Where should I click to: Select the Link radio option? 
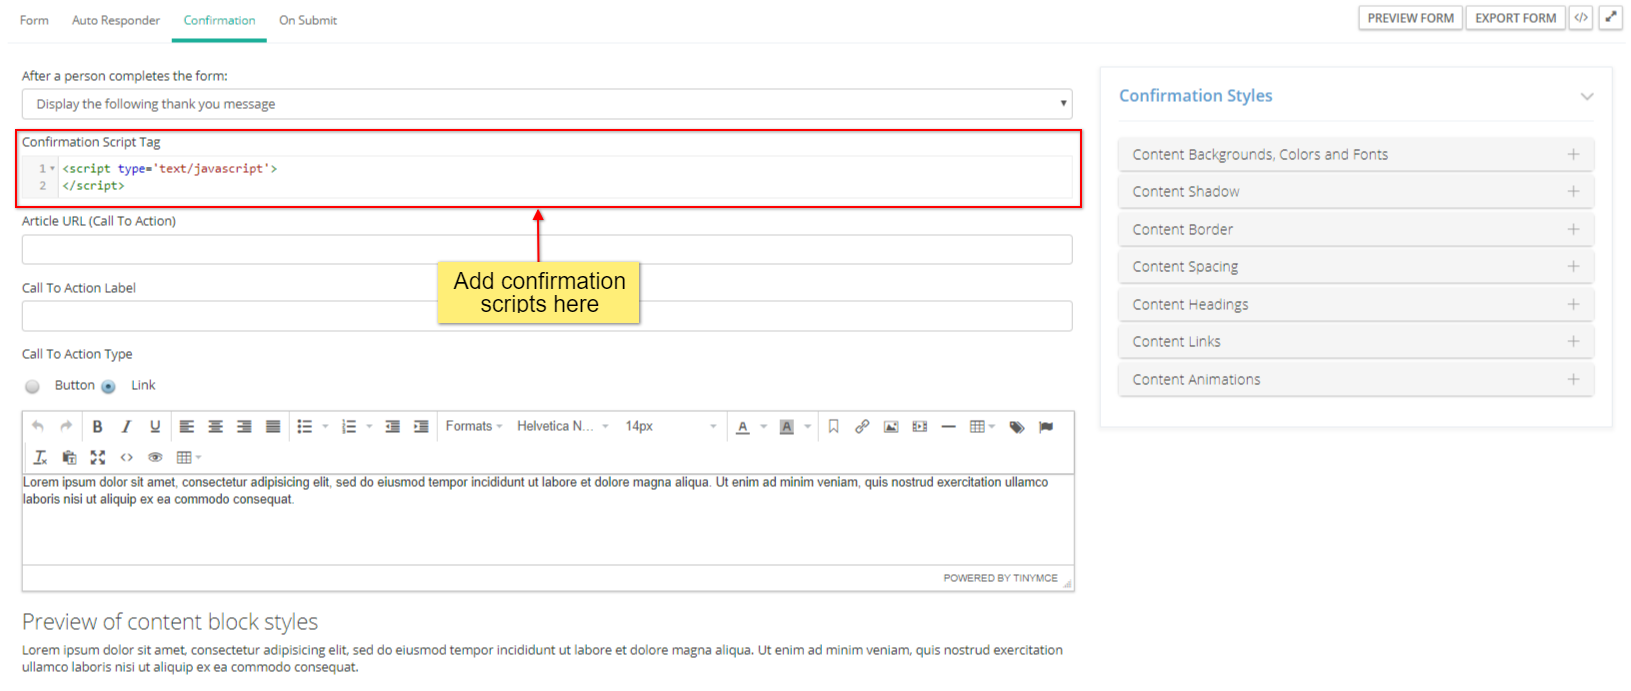point(108,386)
